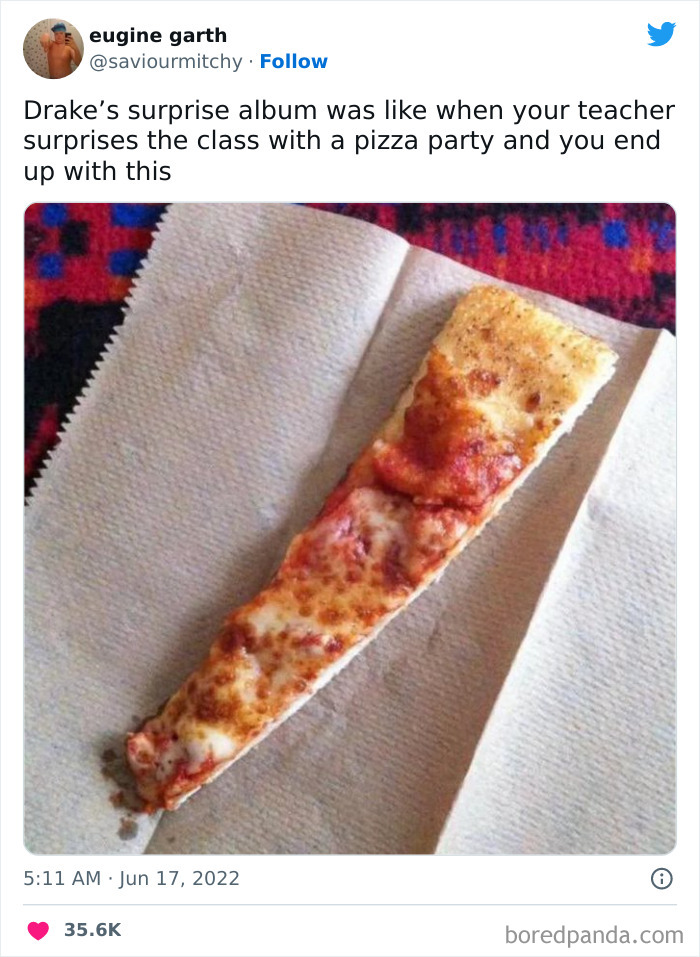Screen dimensions: 700x957
Task: Open the eugine garth display name
Action: pyautogui.click(x=158, y=35)
